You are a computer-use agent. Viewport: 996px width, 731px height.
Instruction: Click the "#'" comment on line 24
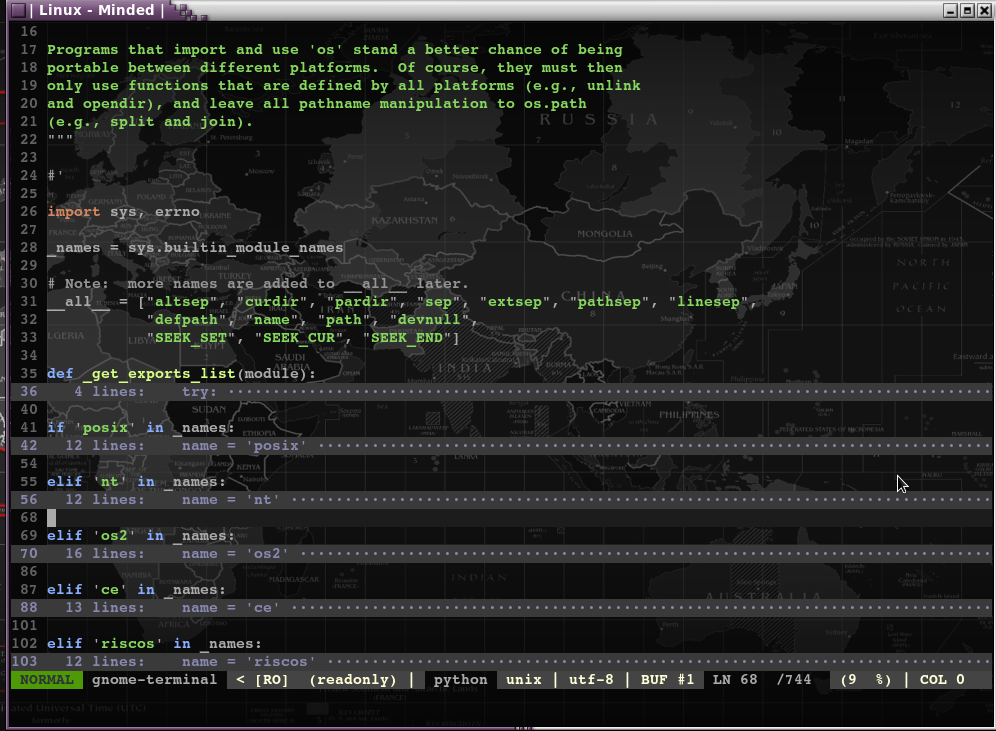[55, 175]
